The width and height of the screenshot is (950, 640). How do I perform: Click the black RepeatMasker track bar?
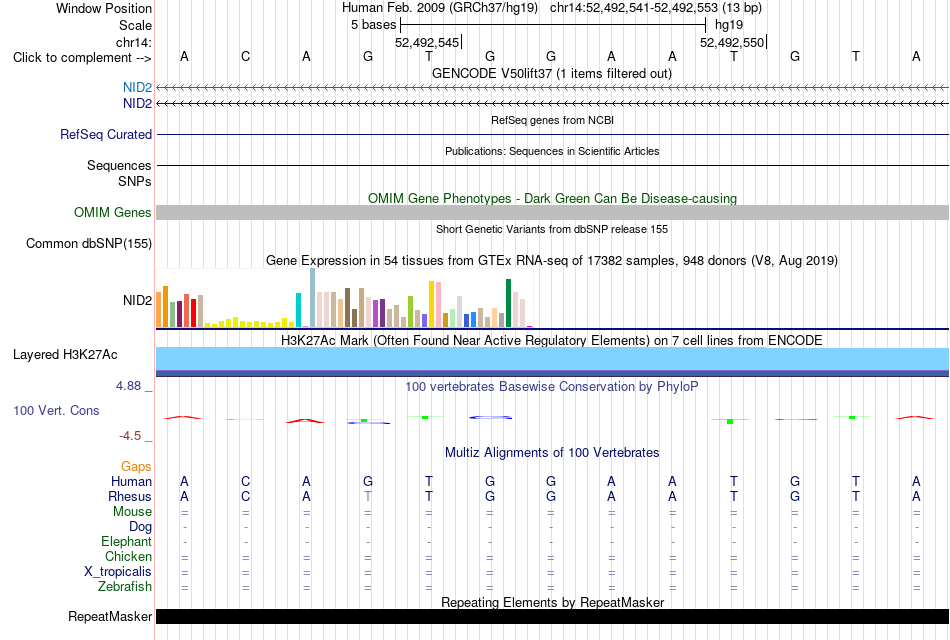point(552,616)
